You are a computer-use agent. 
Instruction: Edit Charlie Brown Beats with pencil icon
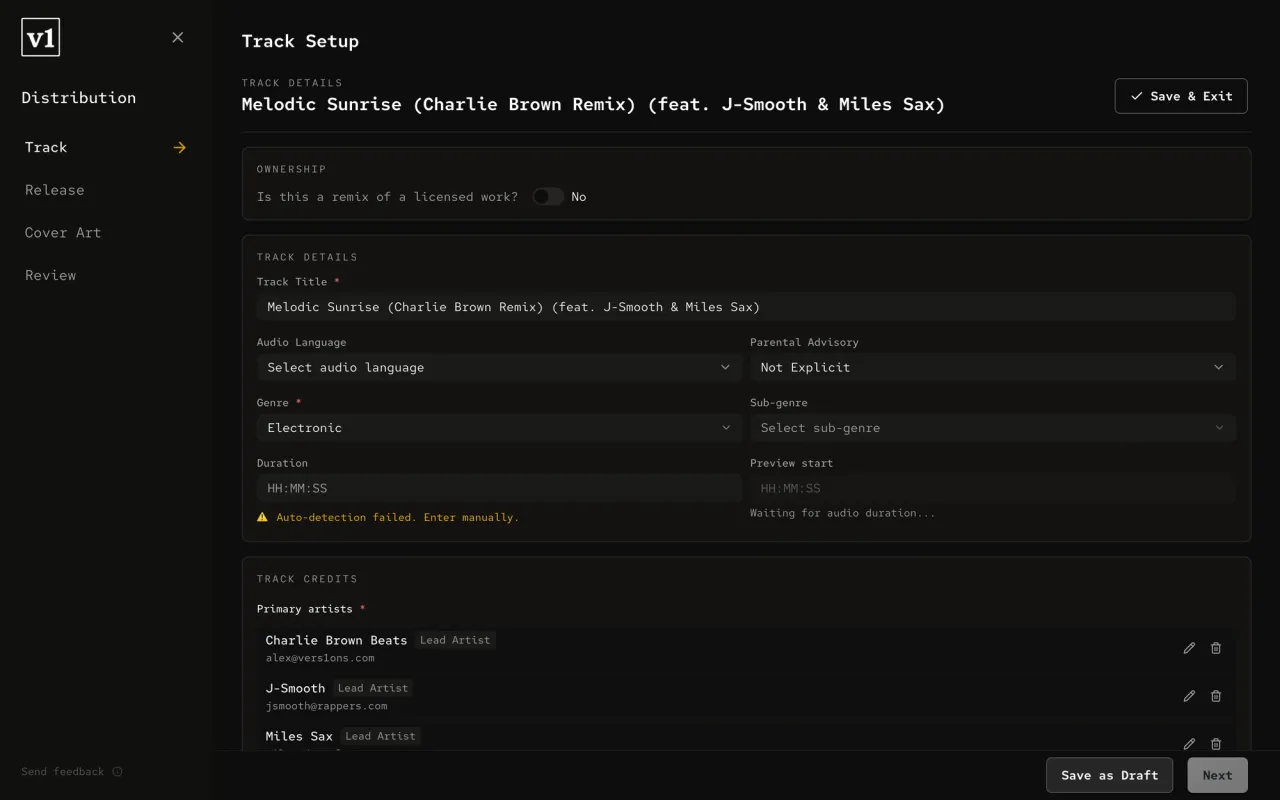1189,648
